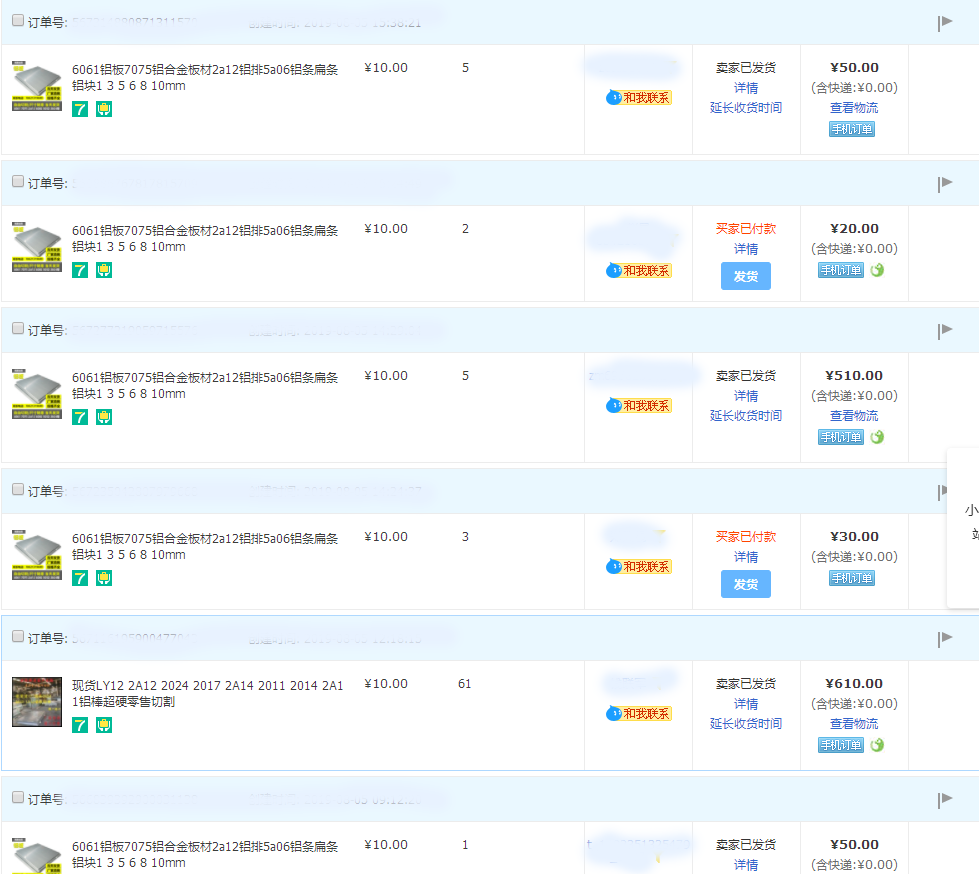Open 详情 for the ¥30.00 paid order

pos(746,557)
